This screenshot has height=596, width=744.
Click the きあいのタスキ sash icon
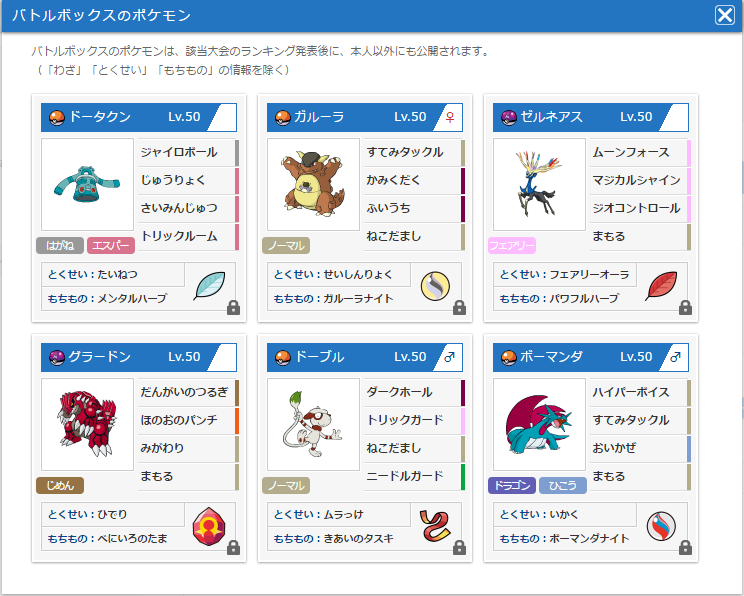point(435,526)
